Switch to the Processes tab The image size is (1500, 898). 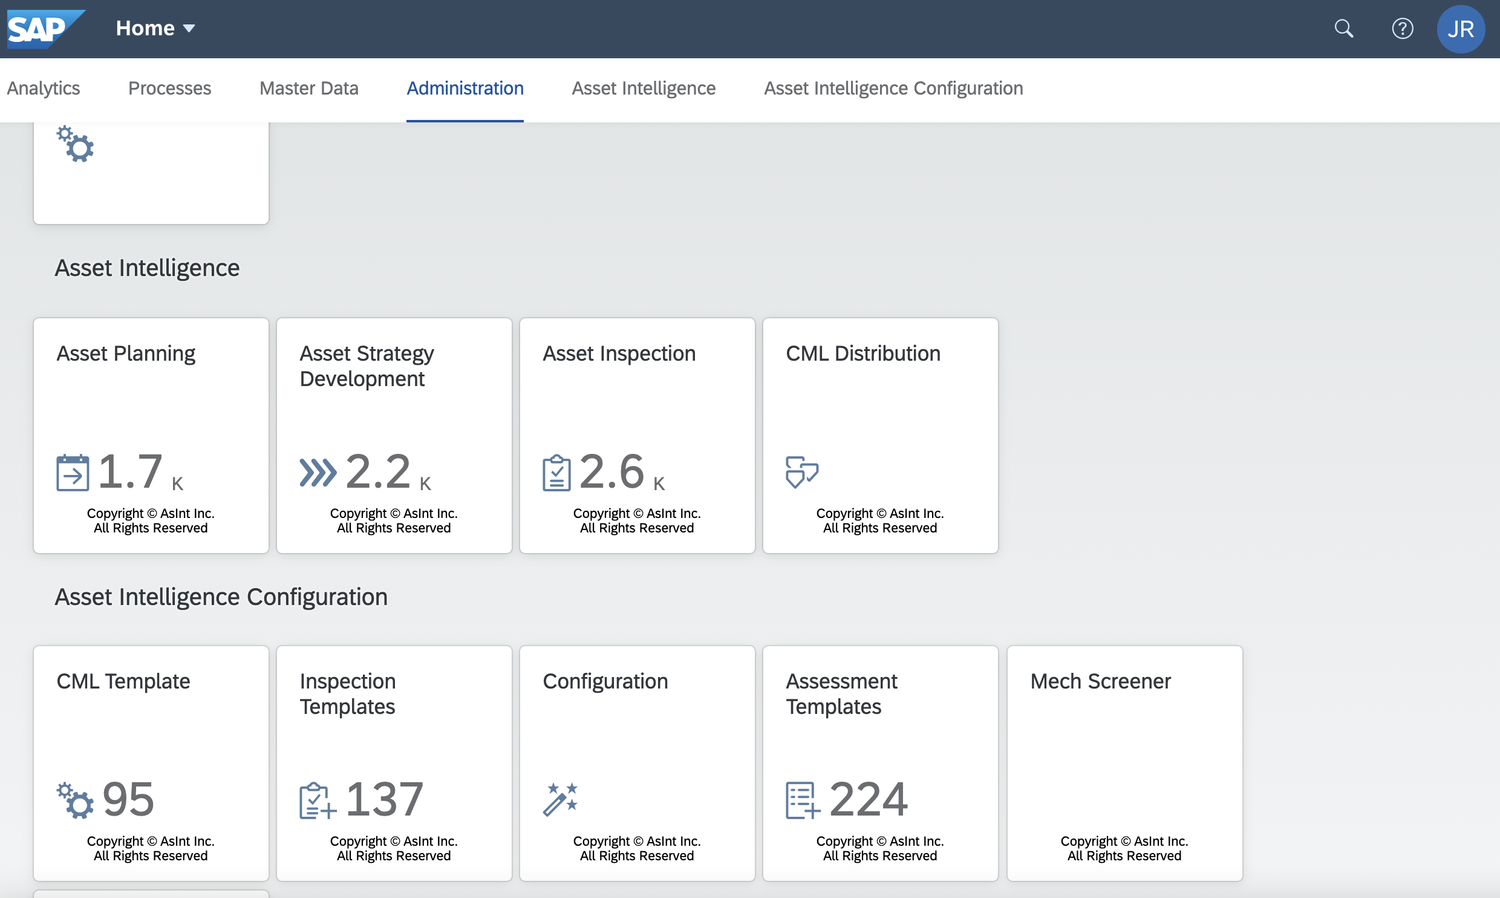coord(170,89)
